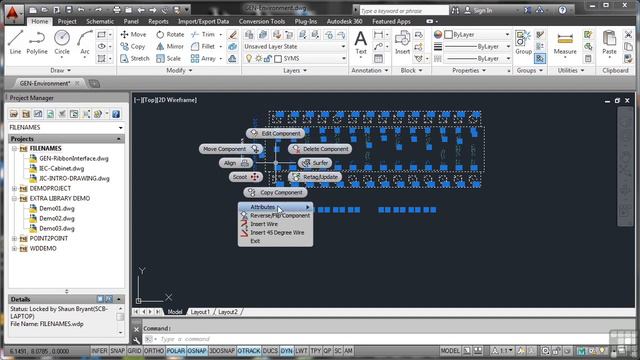Toggle GRID display in status bar
Screen dimensions: 640x360
(134, 351)
